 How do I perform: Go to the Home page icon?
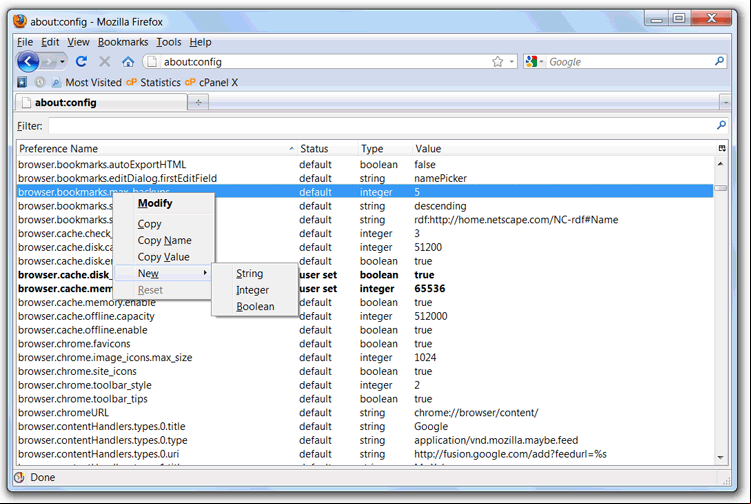coord(127,62)
